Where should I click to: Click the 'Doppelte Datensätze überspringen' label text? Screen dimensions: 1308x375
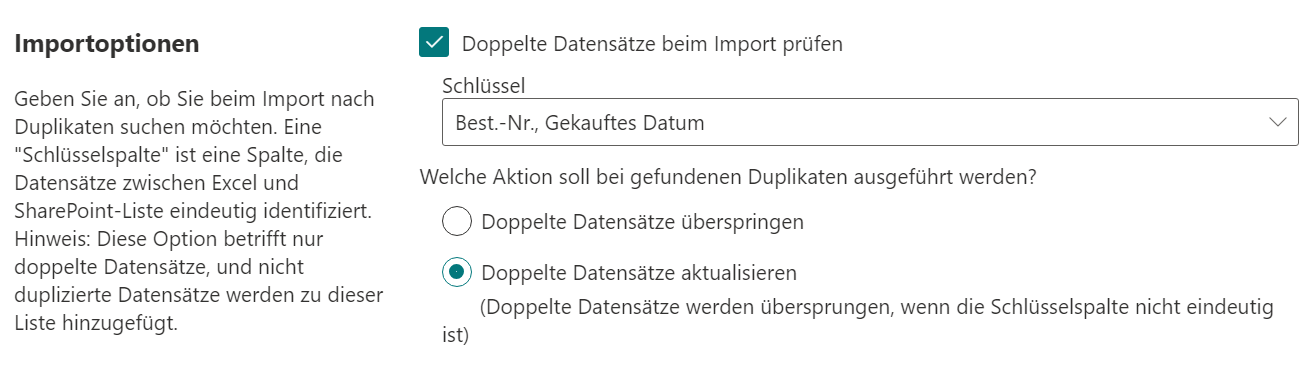pos(643,222)
